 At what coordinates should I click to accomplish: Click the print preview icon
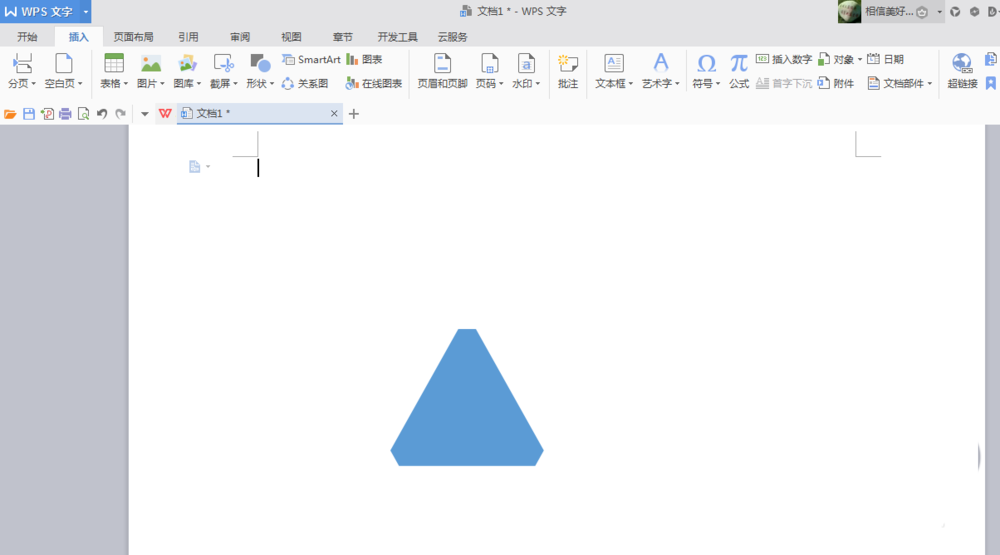coord(84,114)
